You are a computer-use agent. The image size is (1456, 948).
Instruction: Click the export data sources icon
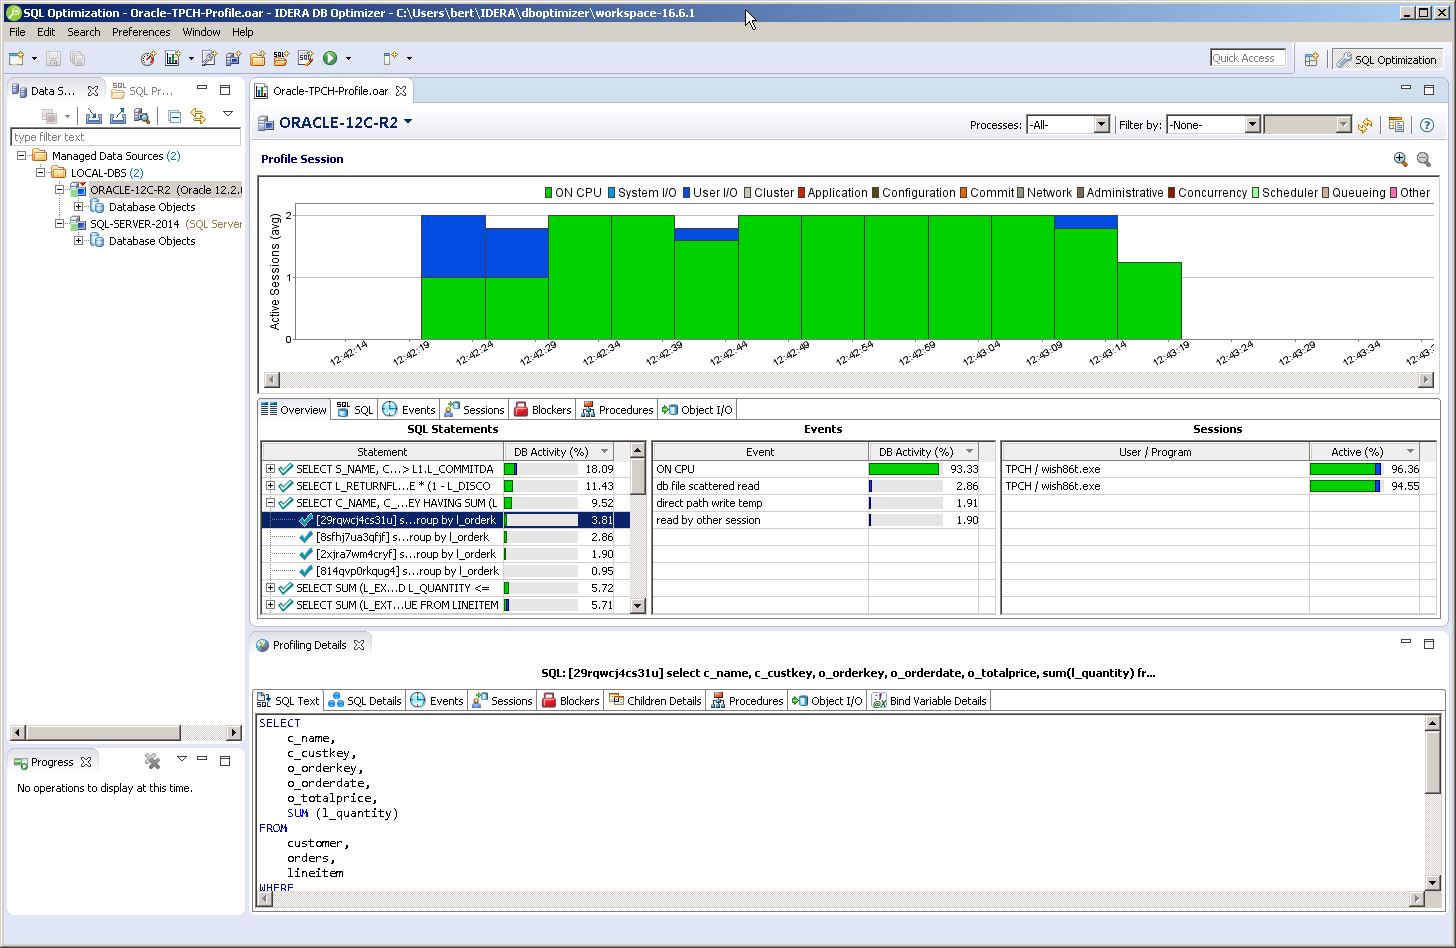[x=118, y=117]
